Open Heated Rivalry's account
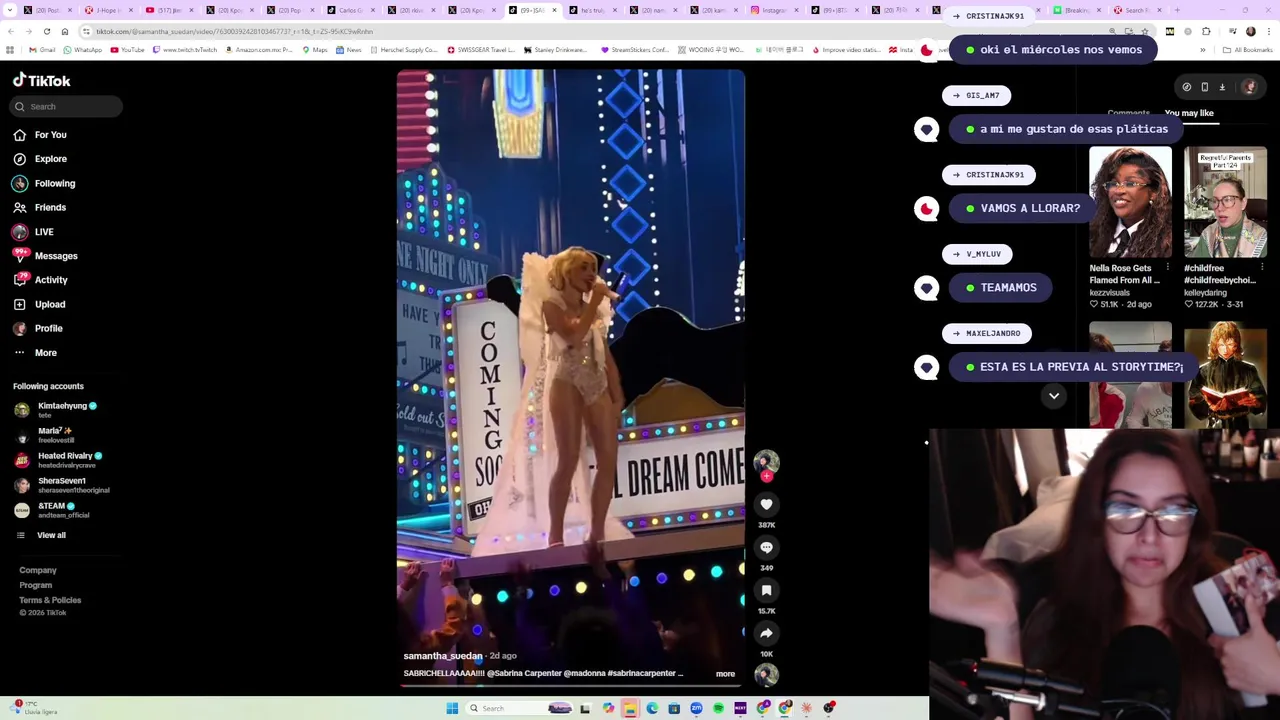Screen dimensions: 1280x720 coord(57,460)
